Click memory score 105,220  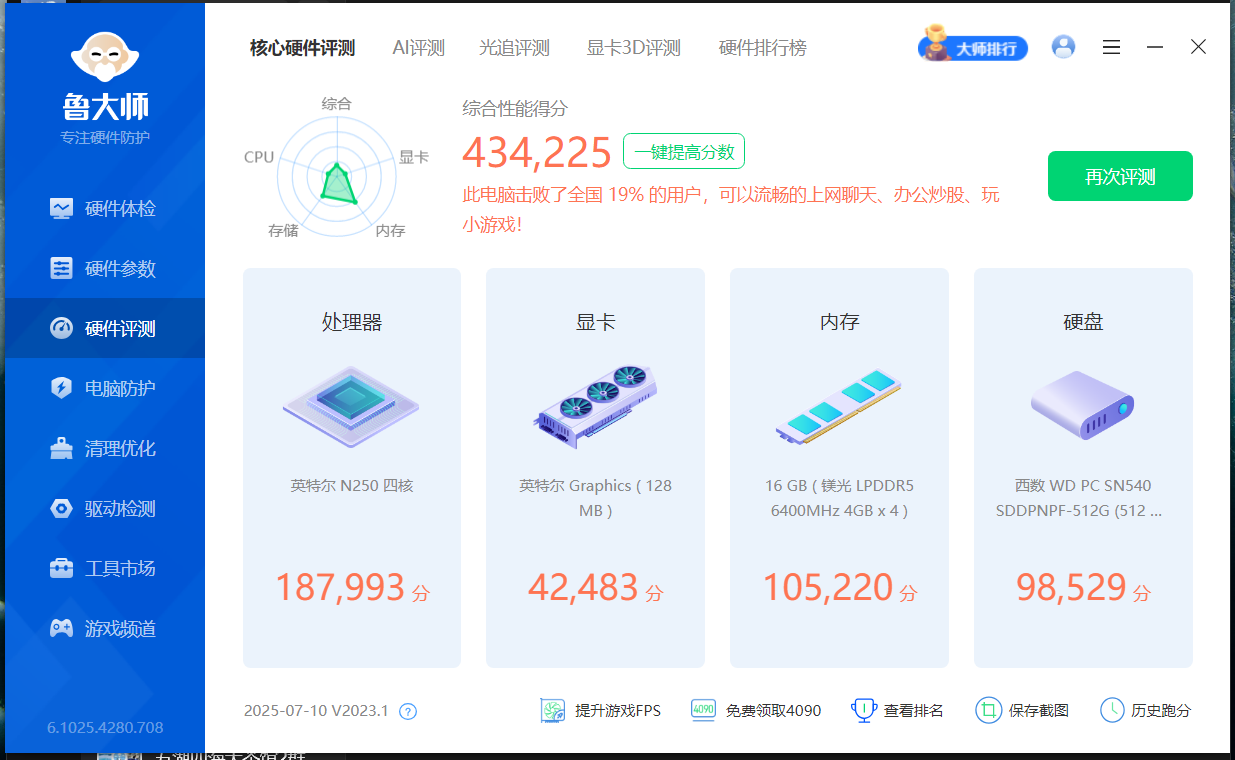click(x=827, y=587)
